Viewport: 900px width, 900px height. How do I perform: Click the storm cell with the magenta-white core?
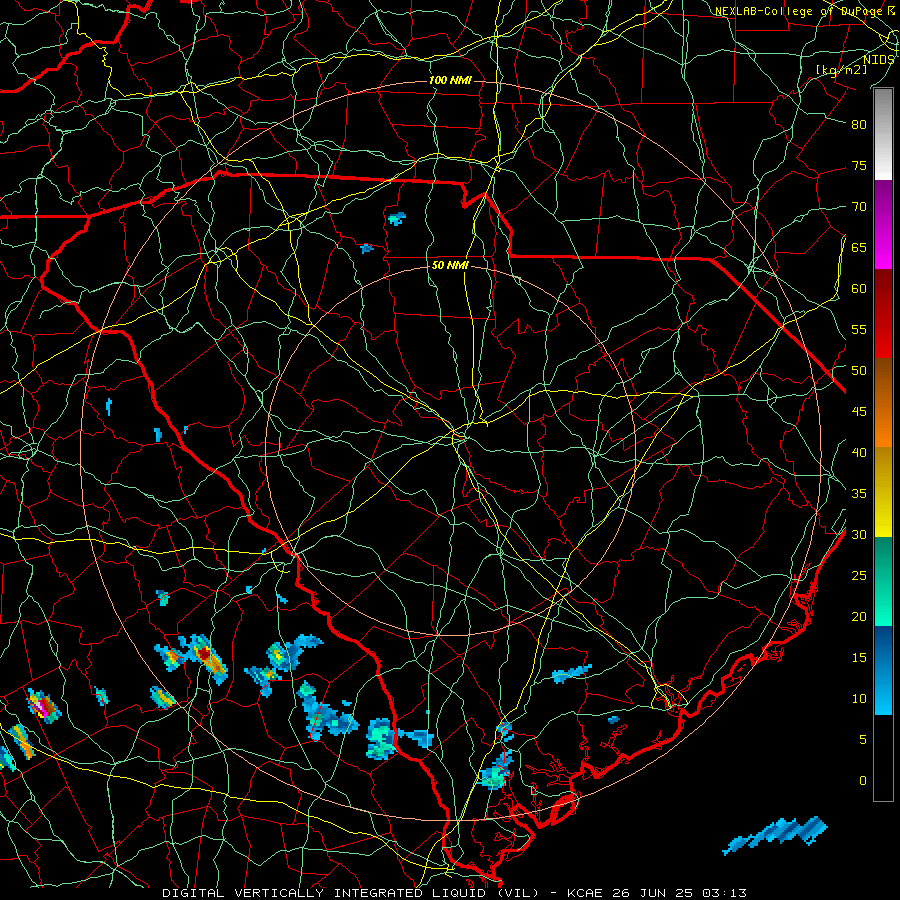[44, 706]
